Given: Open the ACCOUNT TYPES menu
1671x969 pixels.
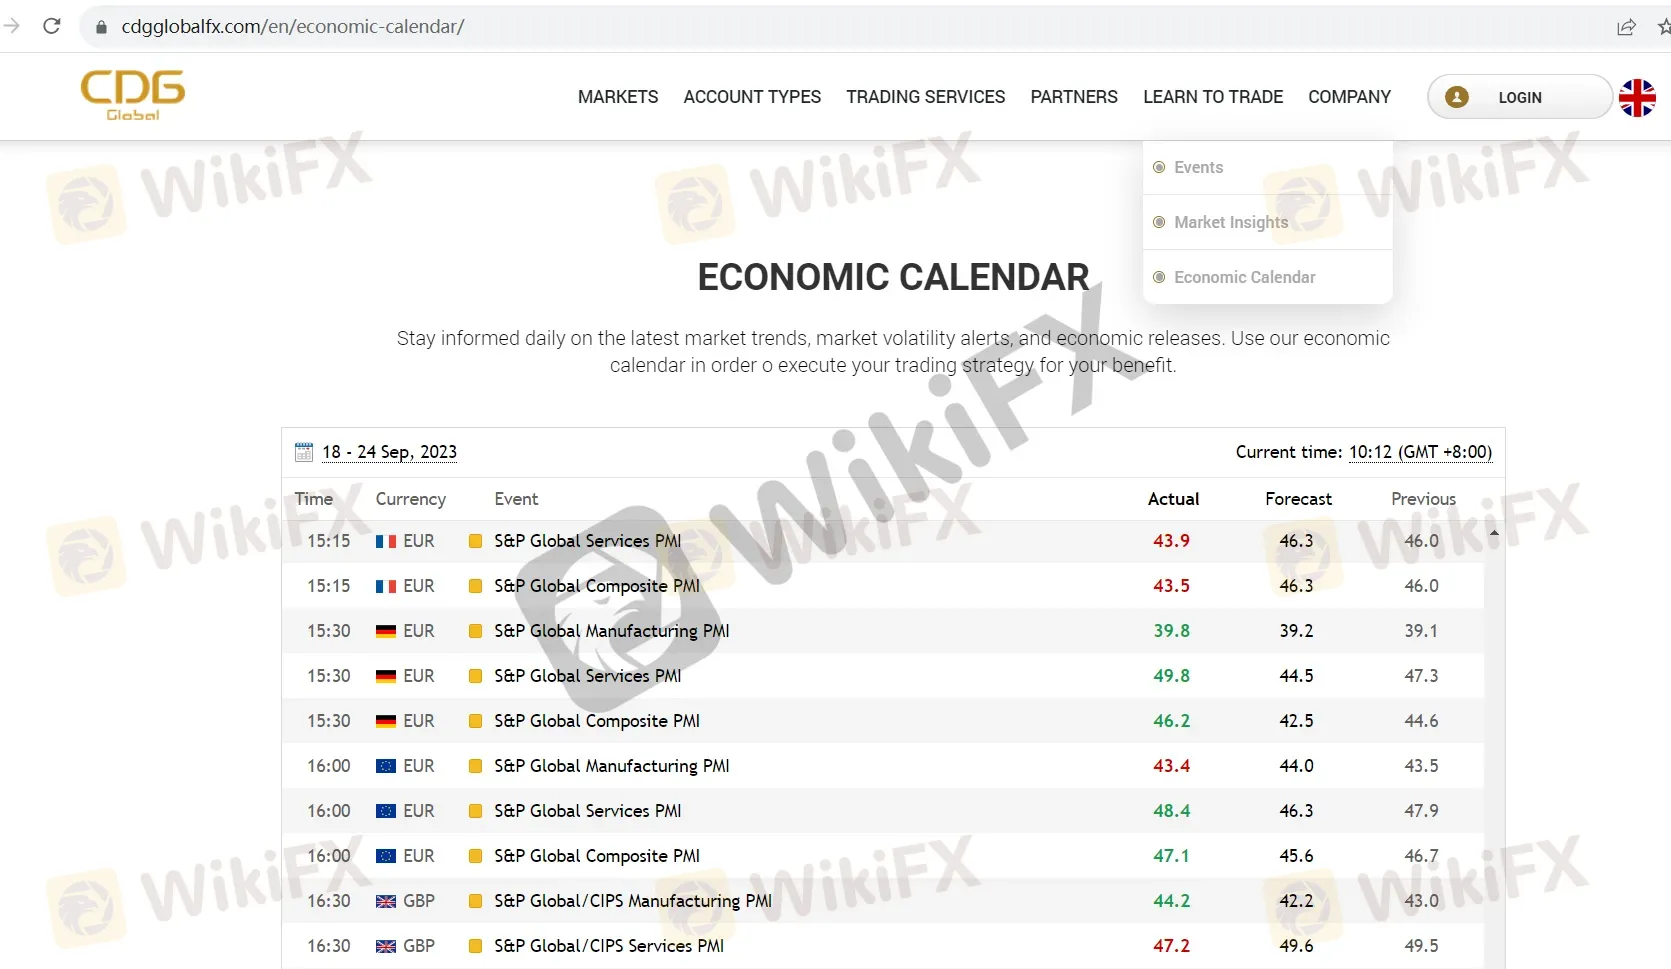Looking at the screenshot, I should [752, 97].
